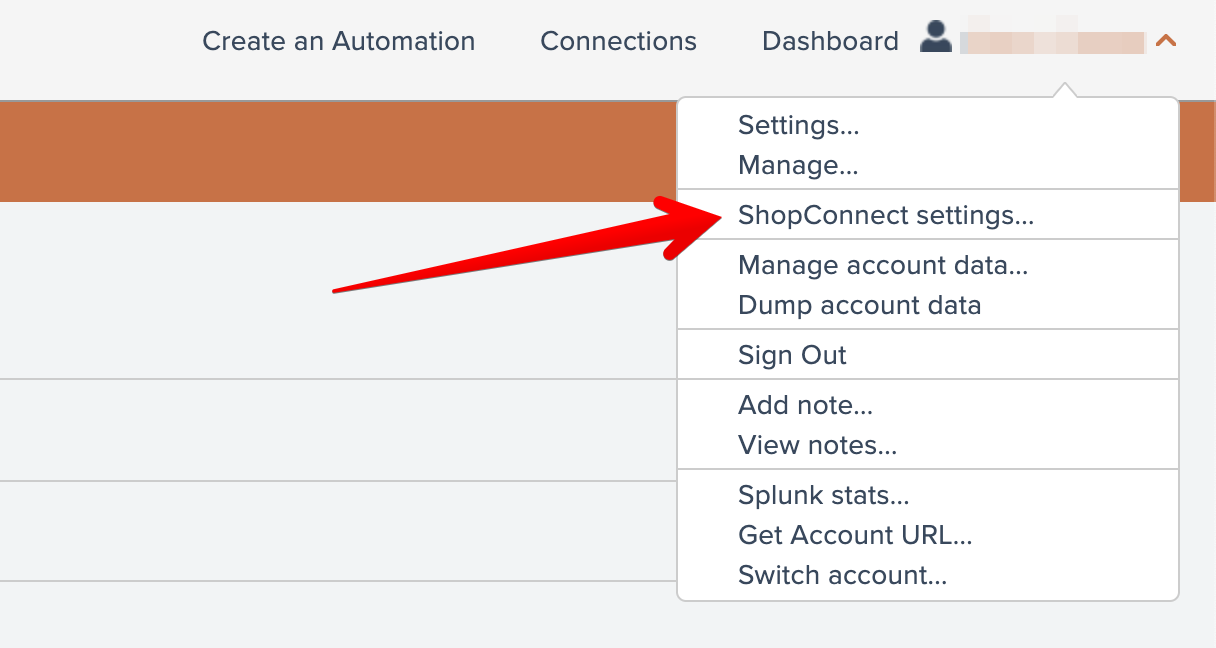Go to the Connections page

tap(618, 41)
